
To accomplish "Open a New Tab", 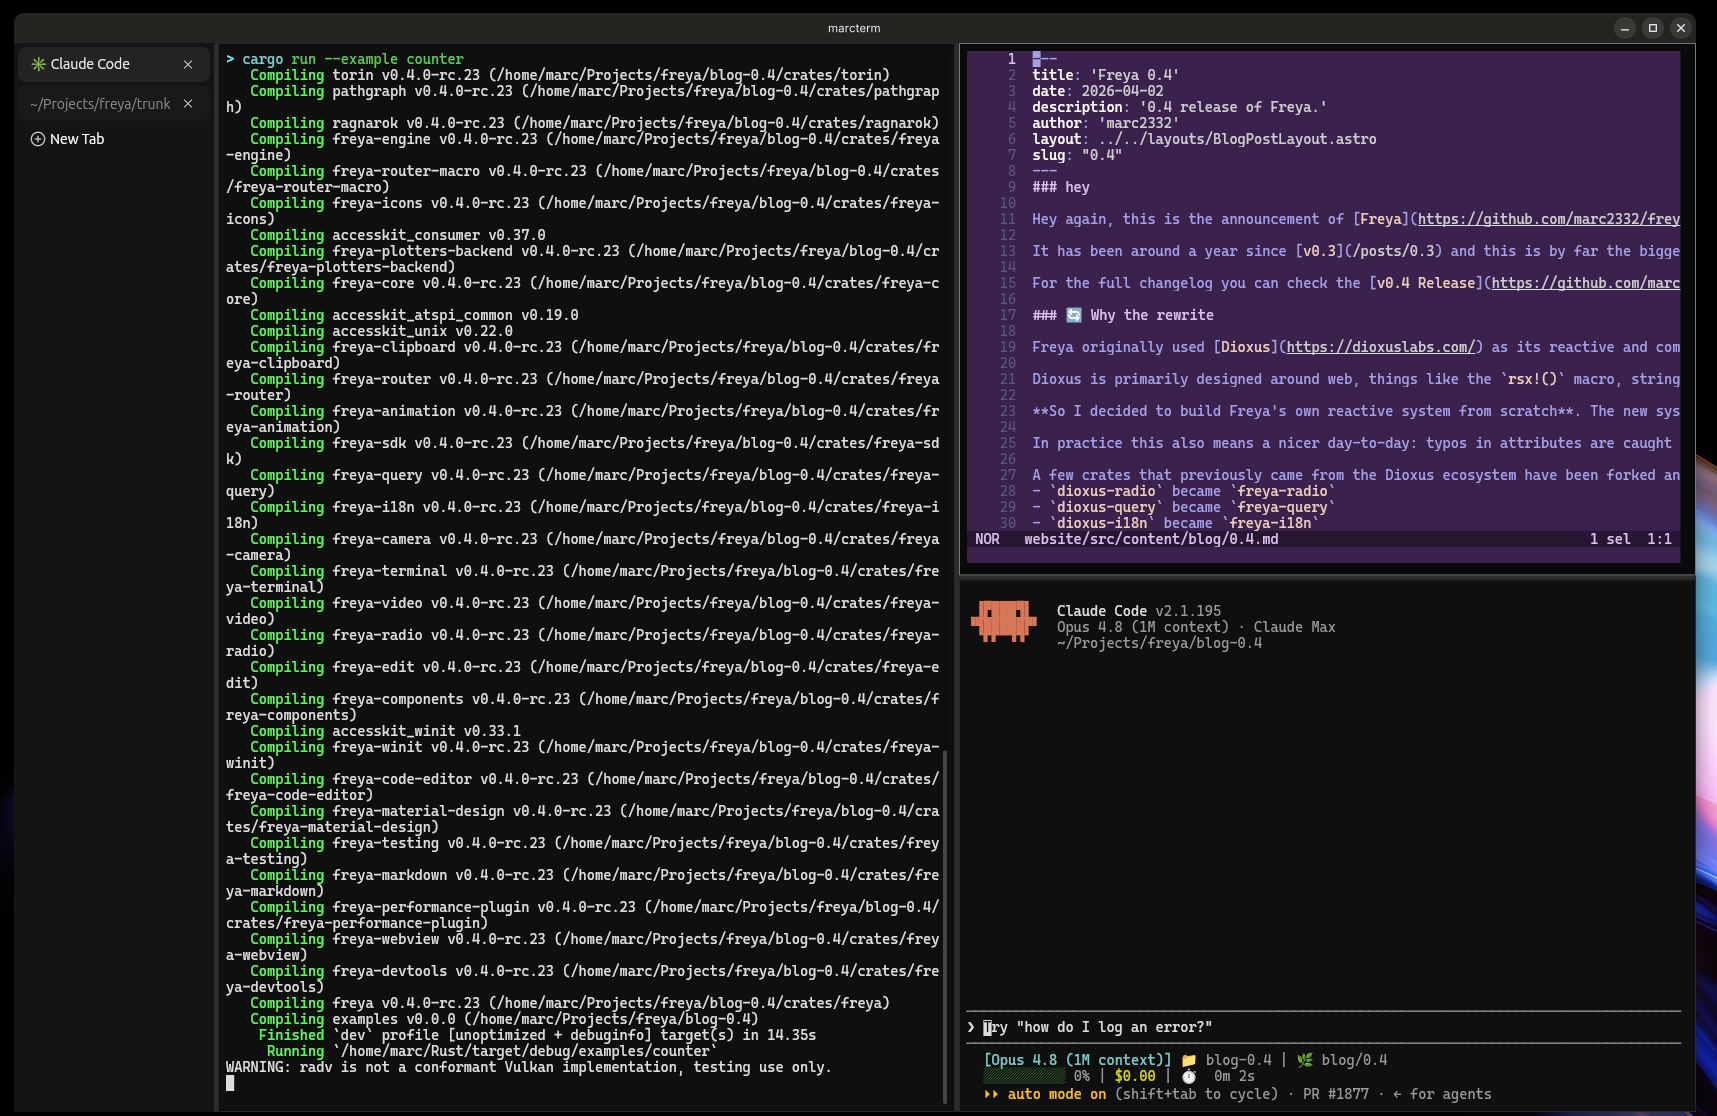I will point(68,139).
